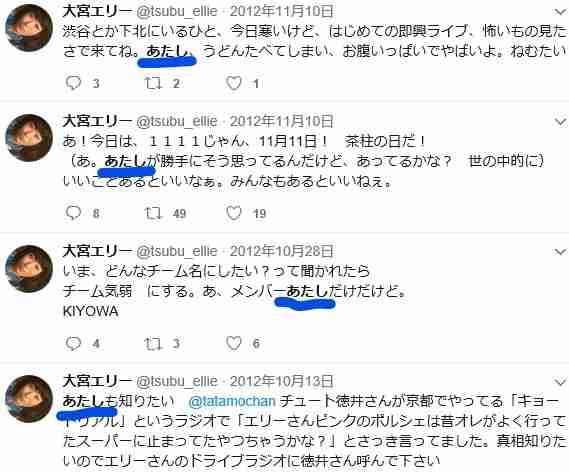Like the tweet with 19 likes

click(x=234, y=213)
